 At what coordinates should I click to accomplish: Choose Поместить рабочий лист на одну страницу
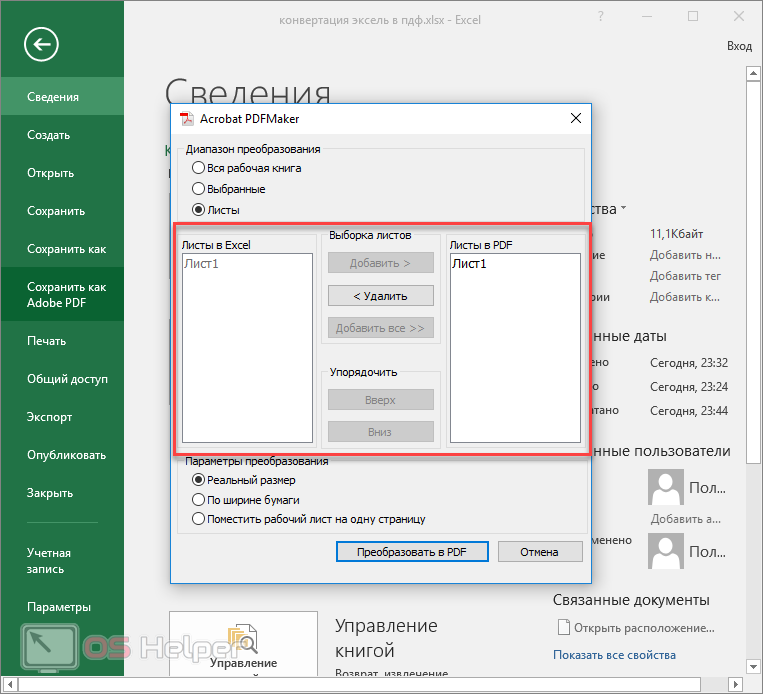(309, 519)
